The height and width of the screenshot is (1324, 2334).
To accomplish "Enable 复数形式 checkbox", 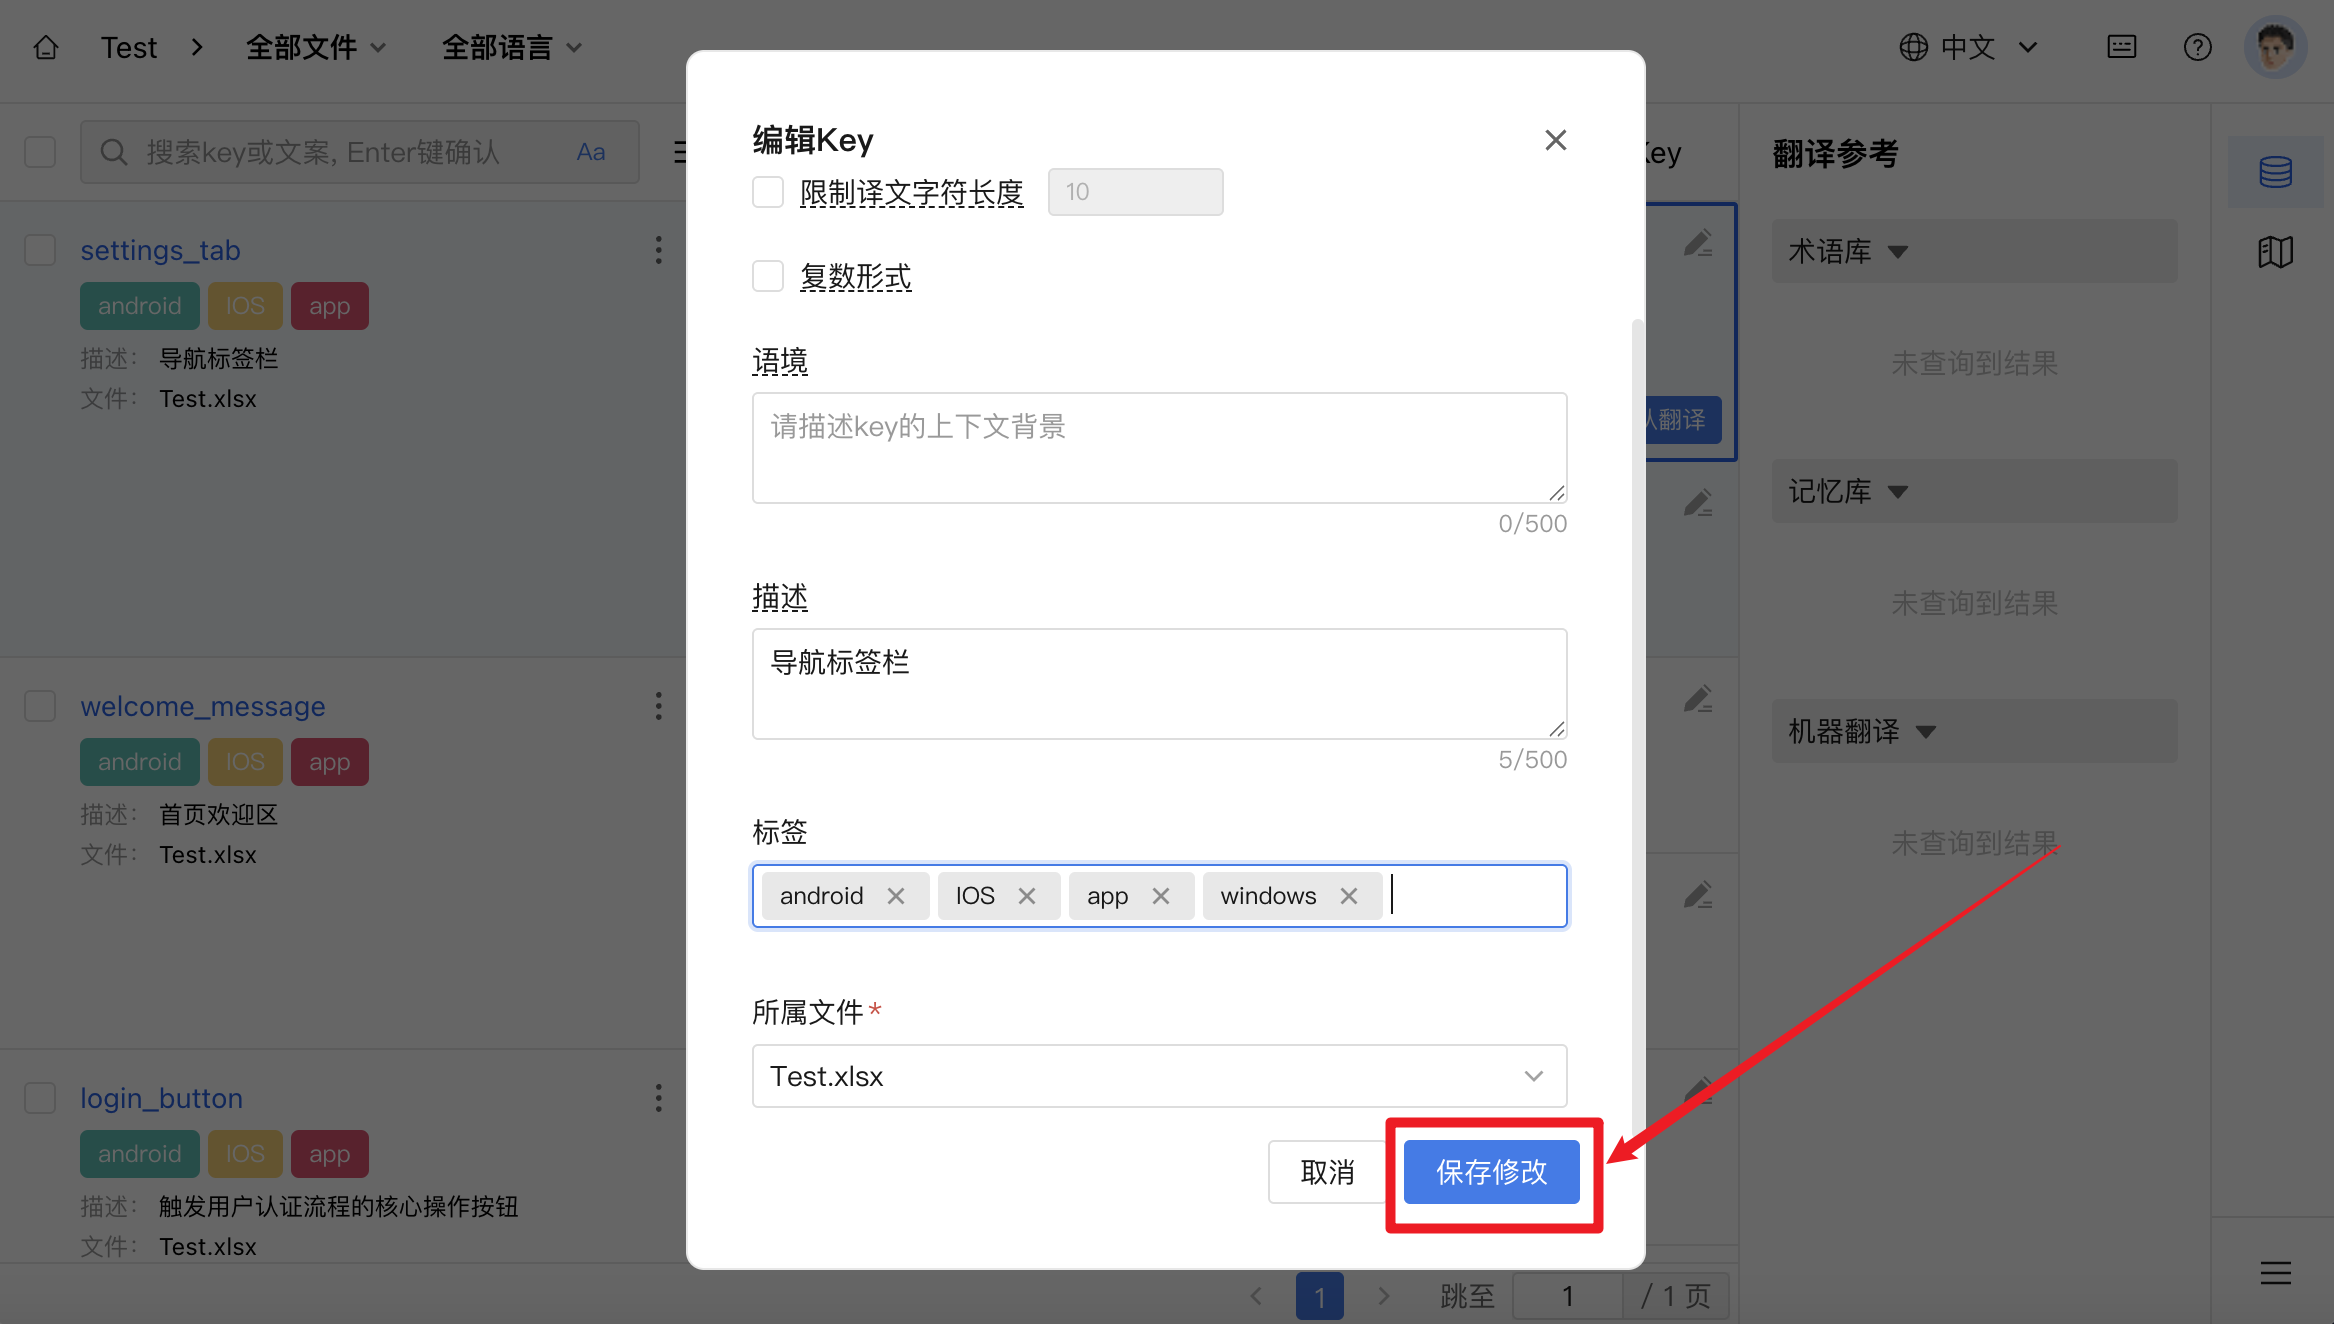I will tap(768, 276).
